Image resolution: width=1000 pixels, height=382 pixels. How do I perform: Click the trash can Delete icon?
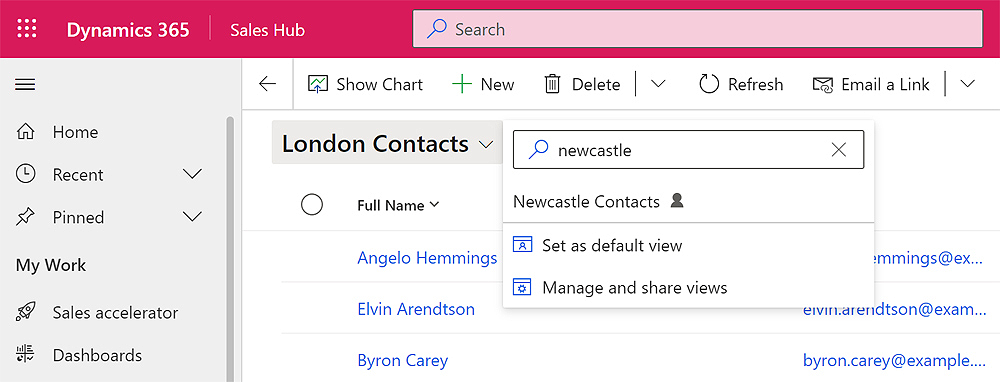coord(552,84)
